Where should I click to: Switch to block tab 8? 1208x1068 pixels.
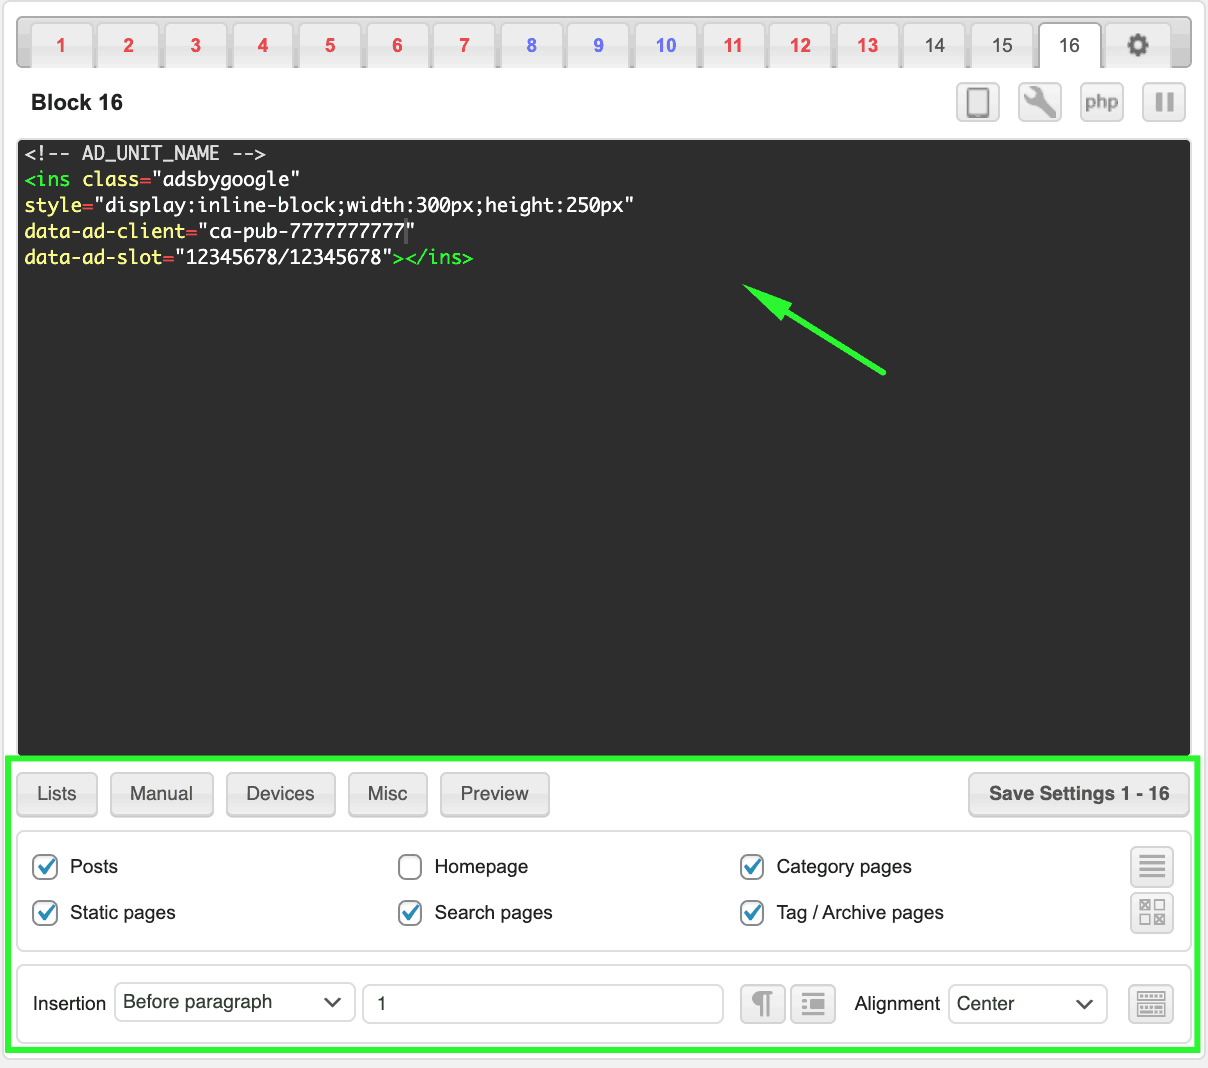[x=531, y=46]
